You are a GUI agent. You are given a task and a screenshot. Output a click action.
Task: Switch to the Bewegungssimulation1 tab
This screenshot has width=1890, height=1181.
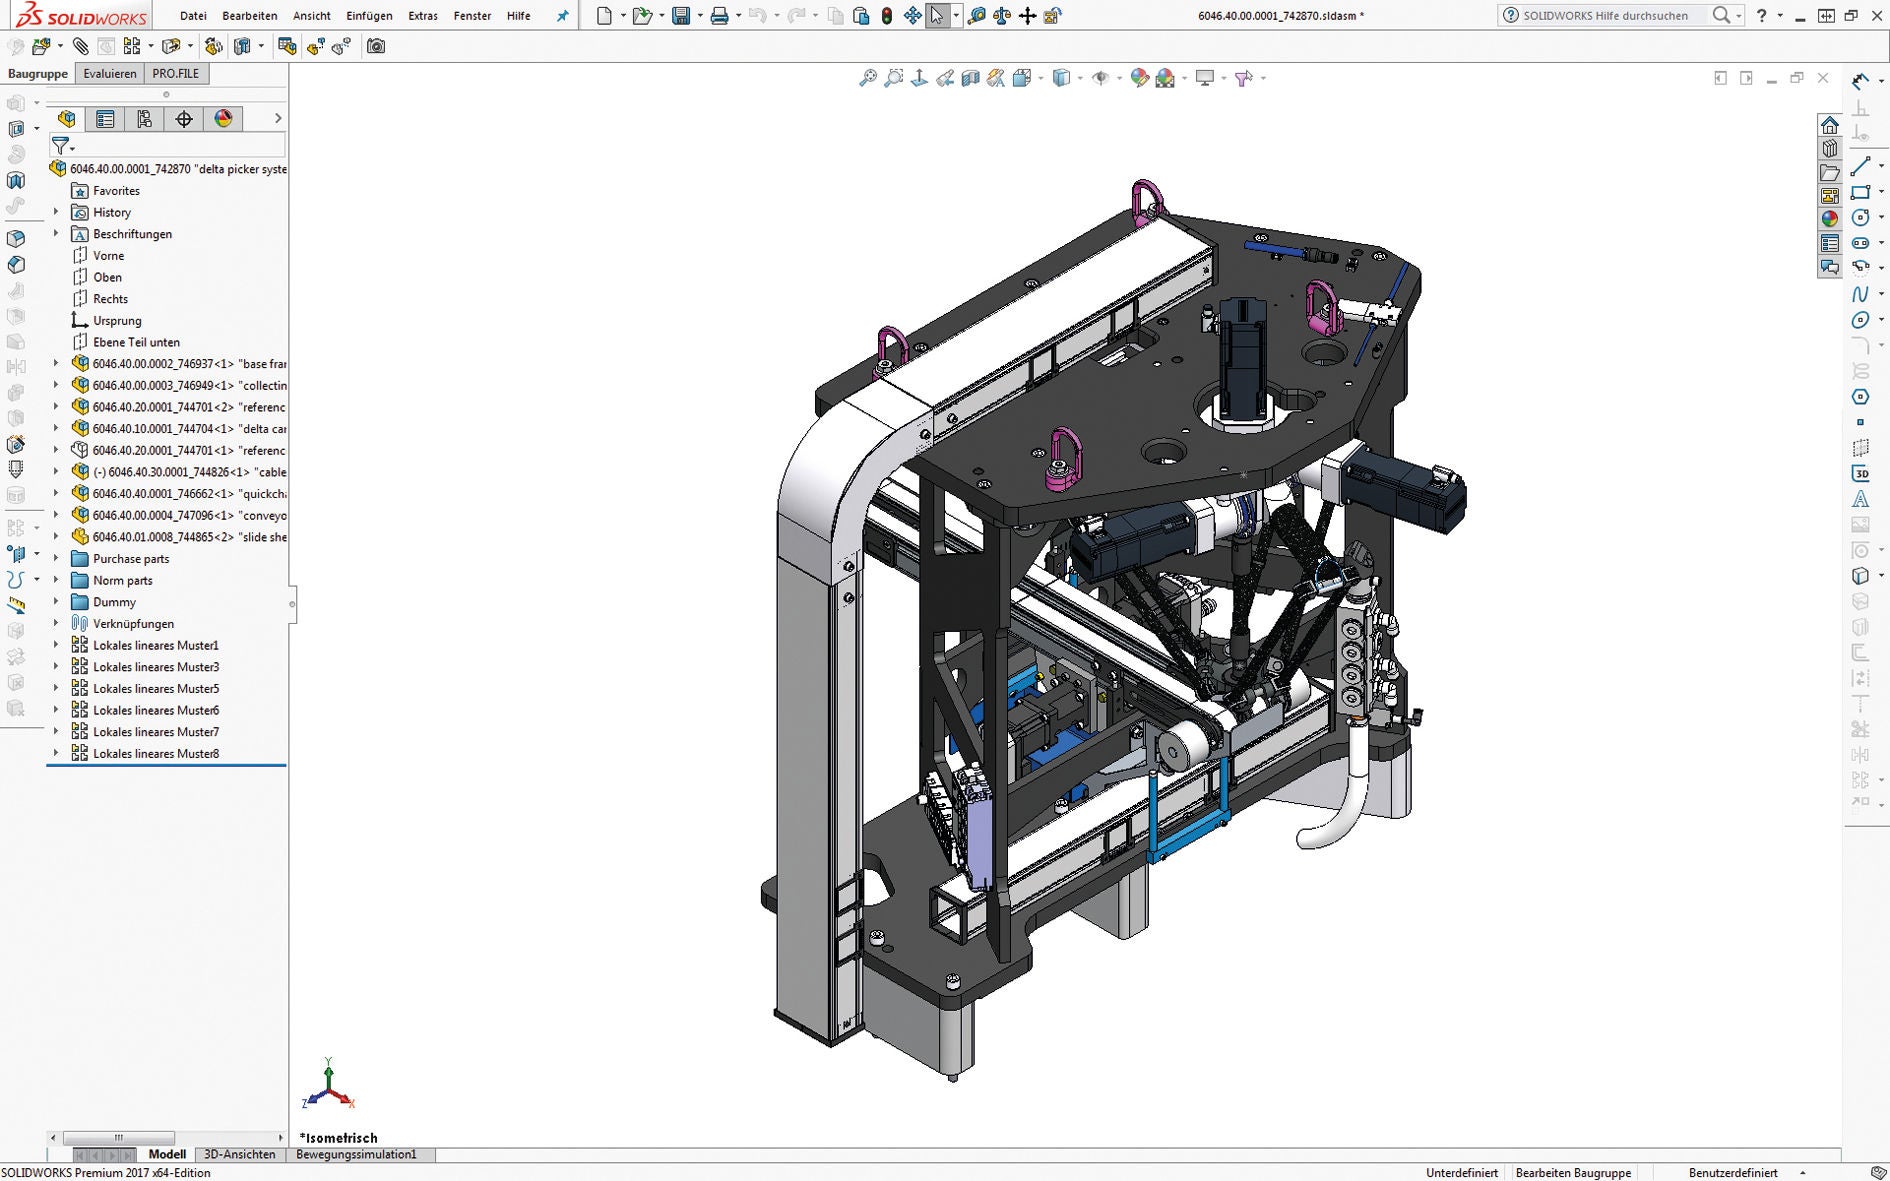pos(355,1154)
